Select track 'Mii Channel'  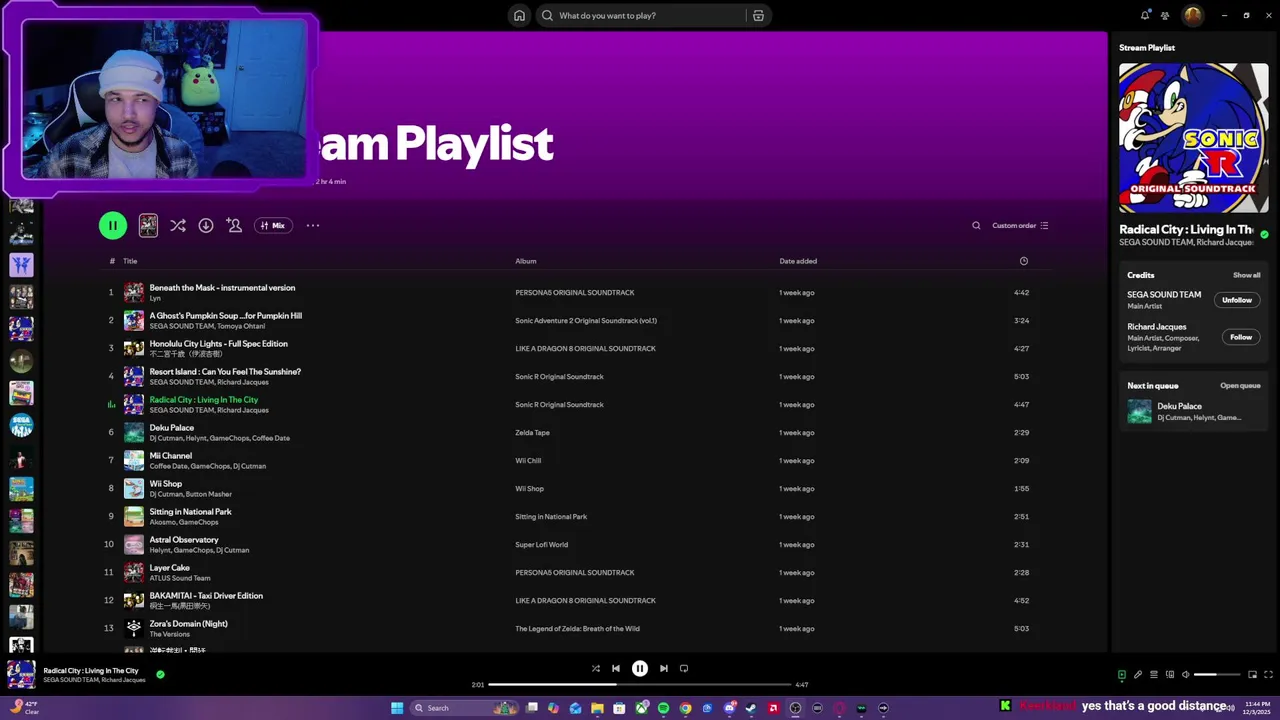click(171, 456)
